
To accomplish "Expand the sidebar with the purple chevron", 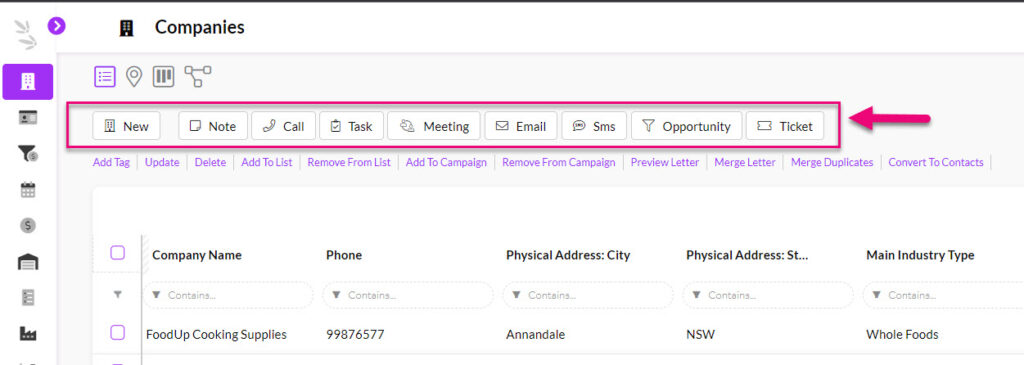I will click(x=57, y=25).
